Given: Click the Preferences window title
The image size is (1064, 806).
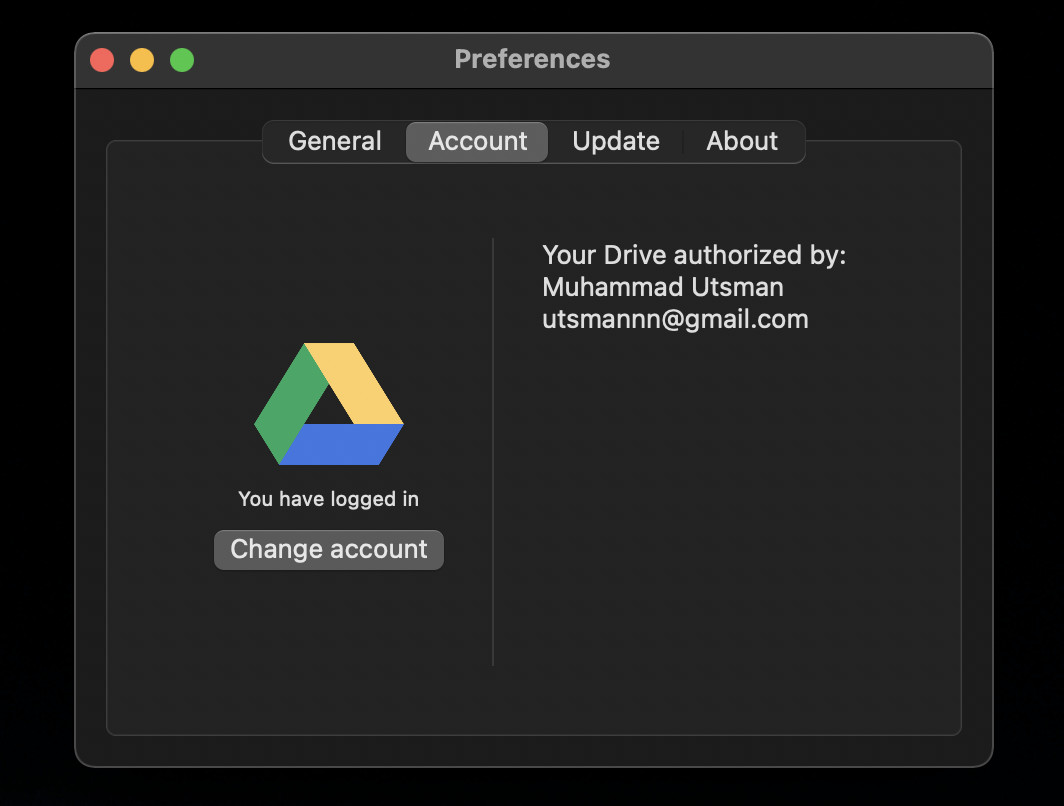Looking at the screenshot, I should tap(532, 59).
